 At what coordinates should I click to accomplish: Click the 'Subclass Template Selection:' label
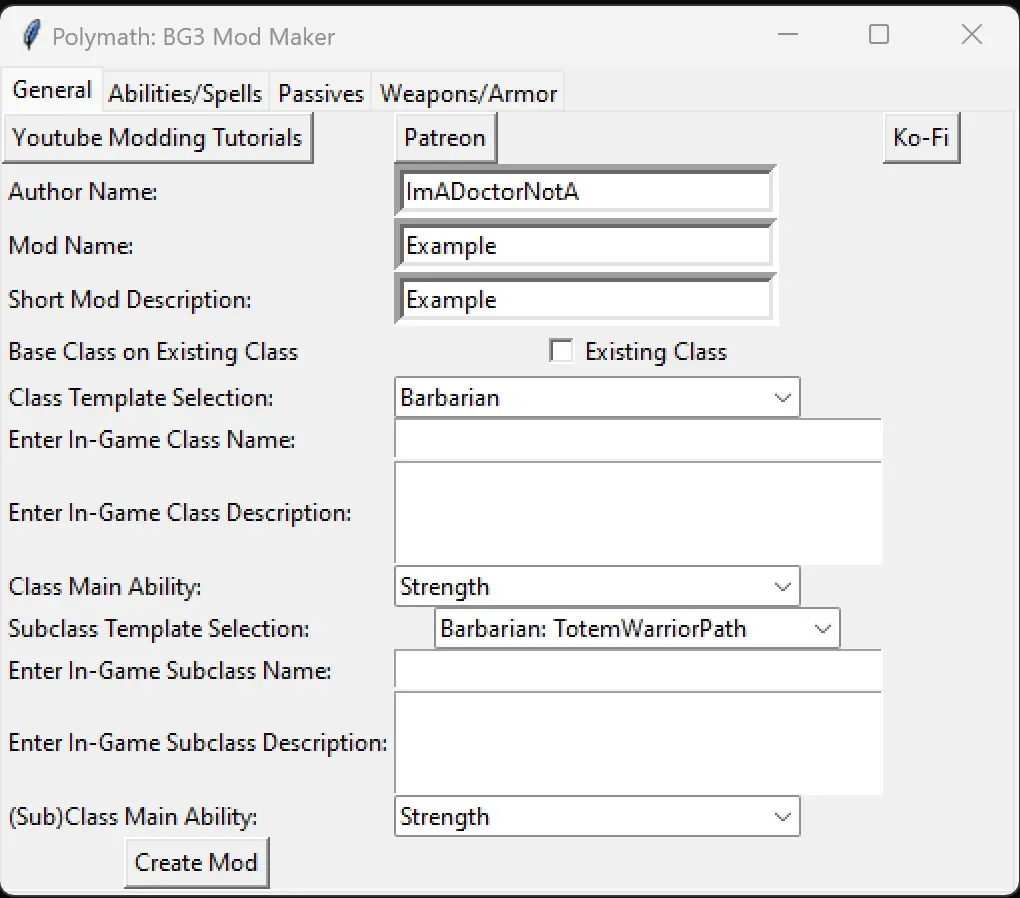coord(159,629)
